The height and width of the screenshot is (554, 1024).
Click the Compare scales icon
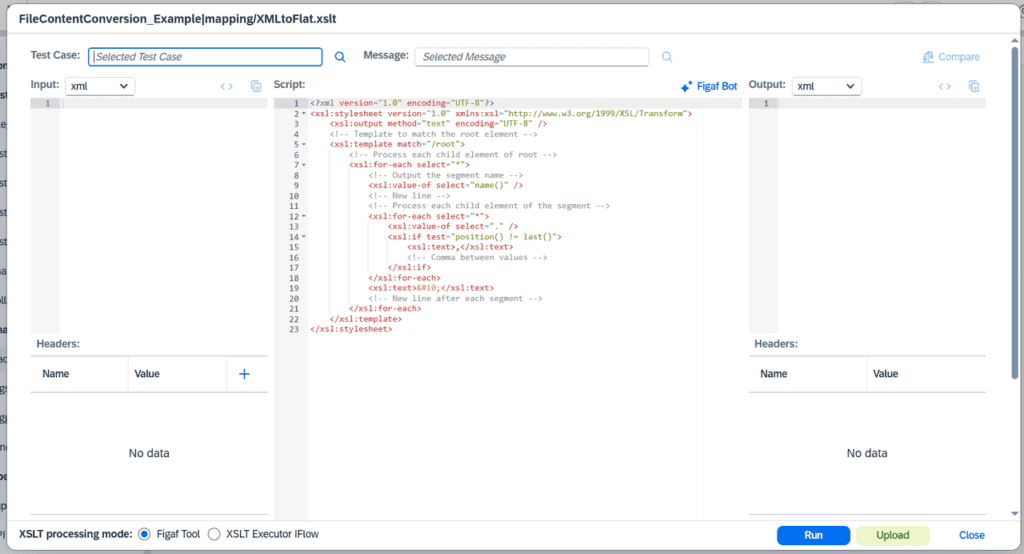click(x=928, y=57)
